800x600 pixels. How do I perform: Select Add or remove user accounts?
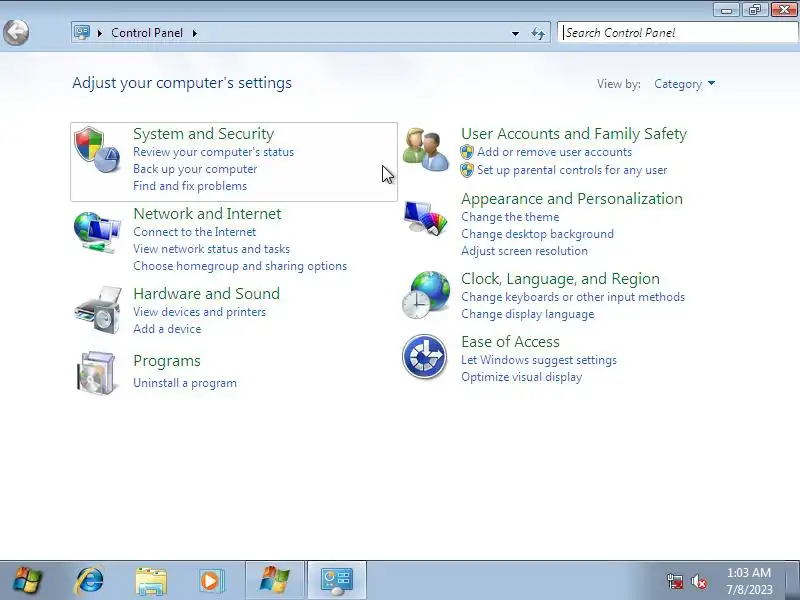click(554, 152)
